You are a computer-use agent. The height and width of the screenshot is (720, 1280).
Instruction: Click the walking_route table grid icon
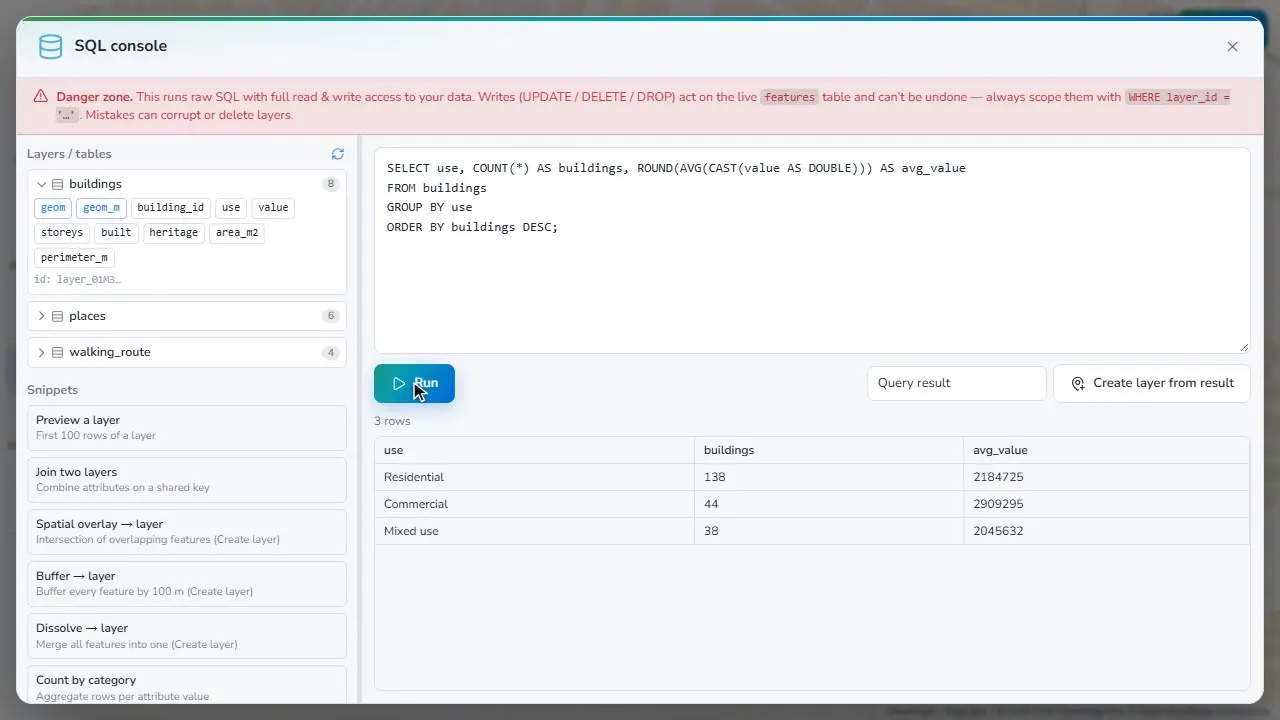58,352
